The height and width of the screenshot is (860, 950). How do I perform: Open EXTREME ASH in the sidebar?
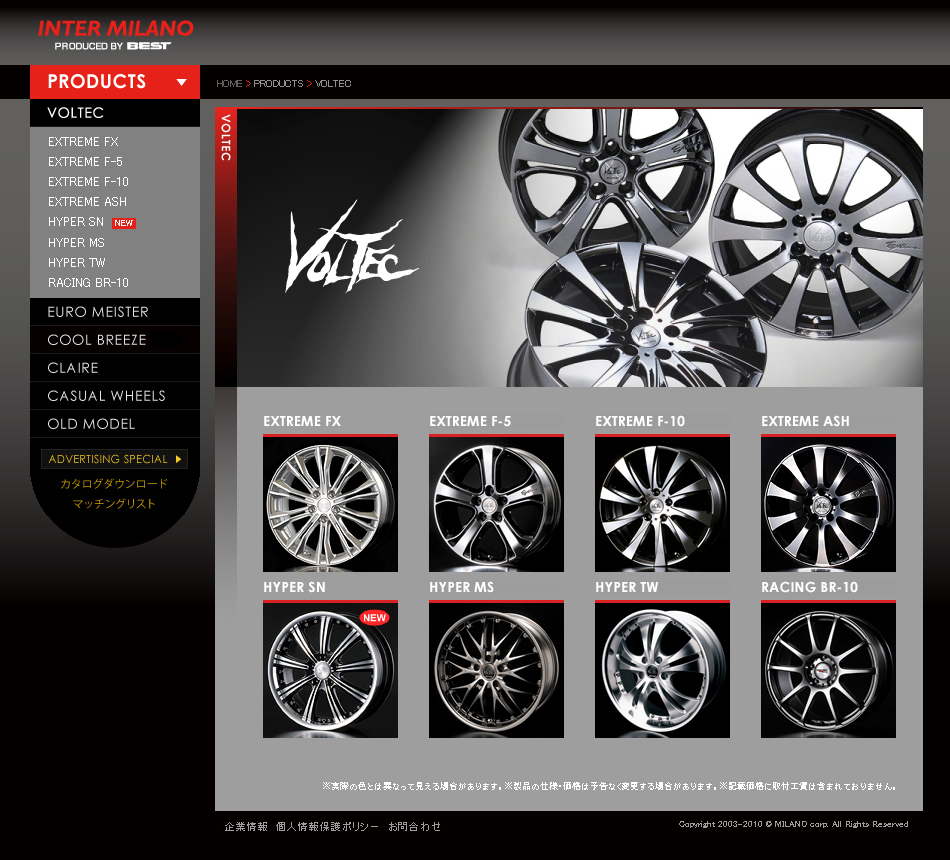coord(87,202)
